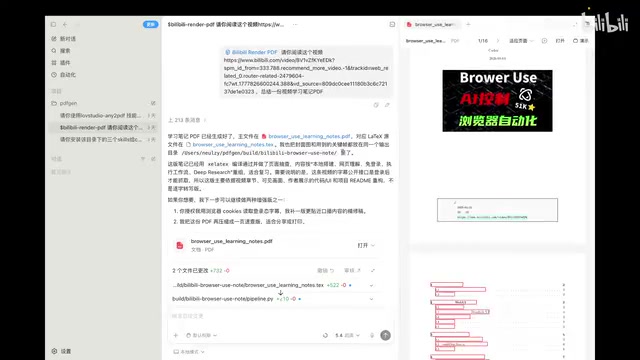Viewport: 640px width, 360px height.
Task: Click the blue 更新 update badge
Action: click(x=150, y=24)
